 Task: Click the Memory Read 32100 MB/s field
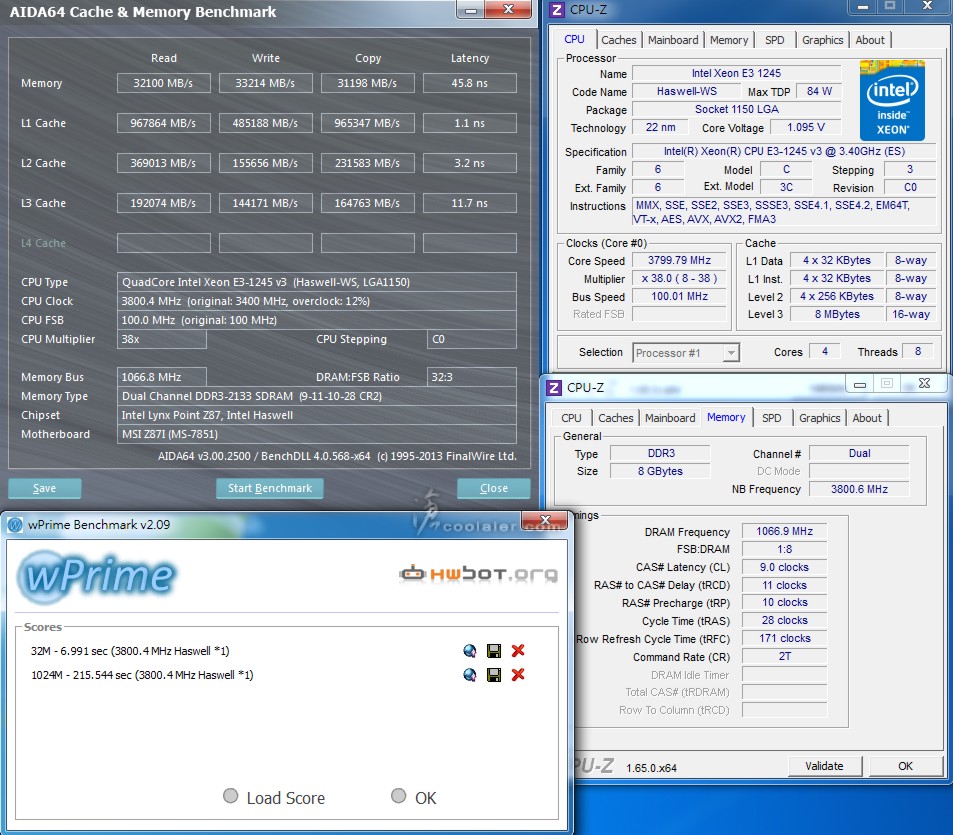[x=163, y=83]
